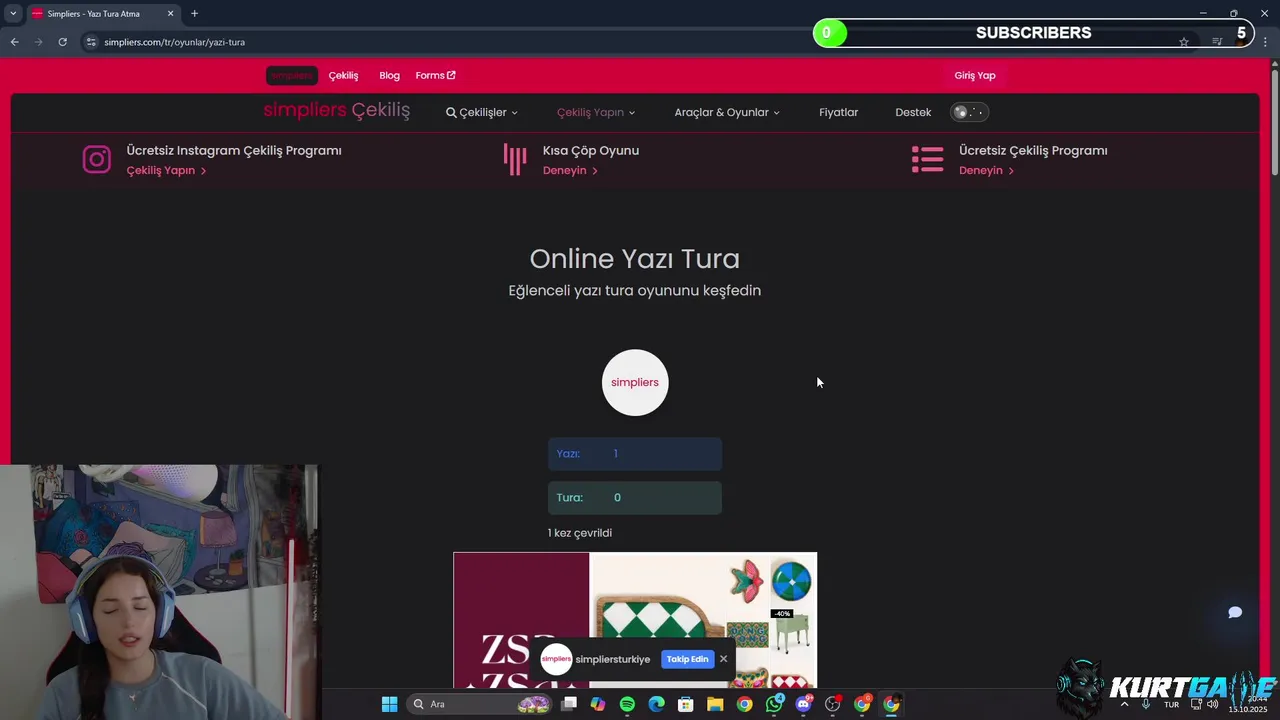The image size is (1280, 720).
Task: Open Deneyin link under Kısa Çöp Oyunu
Action: click(570, 170)
